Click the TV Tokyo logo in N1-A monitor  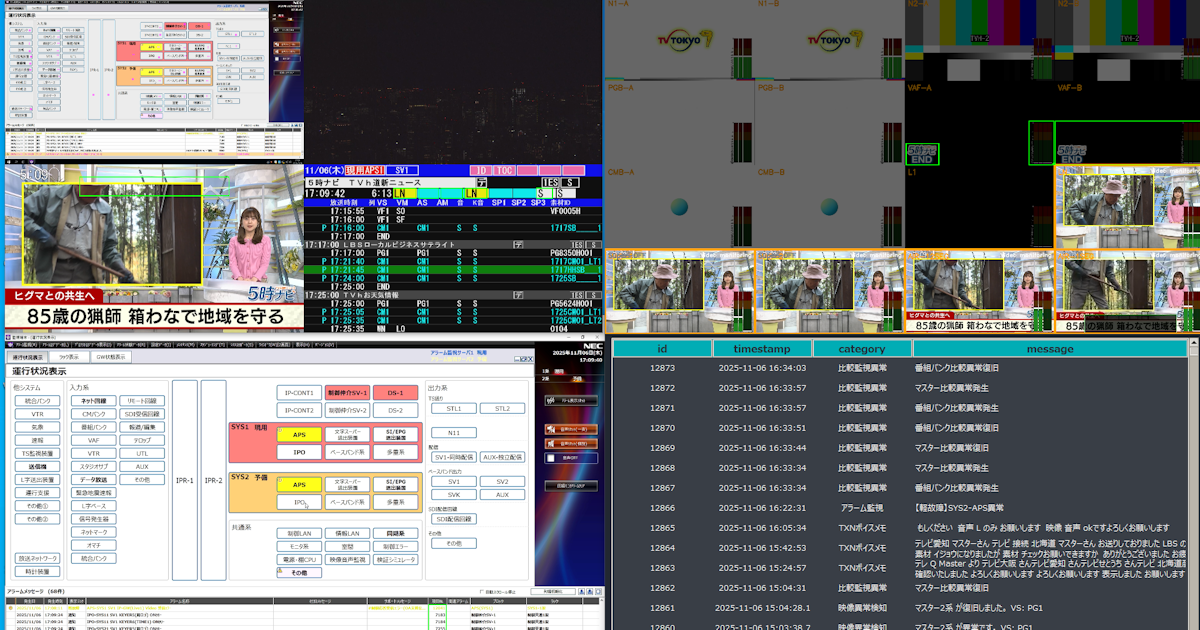(678, 38)
